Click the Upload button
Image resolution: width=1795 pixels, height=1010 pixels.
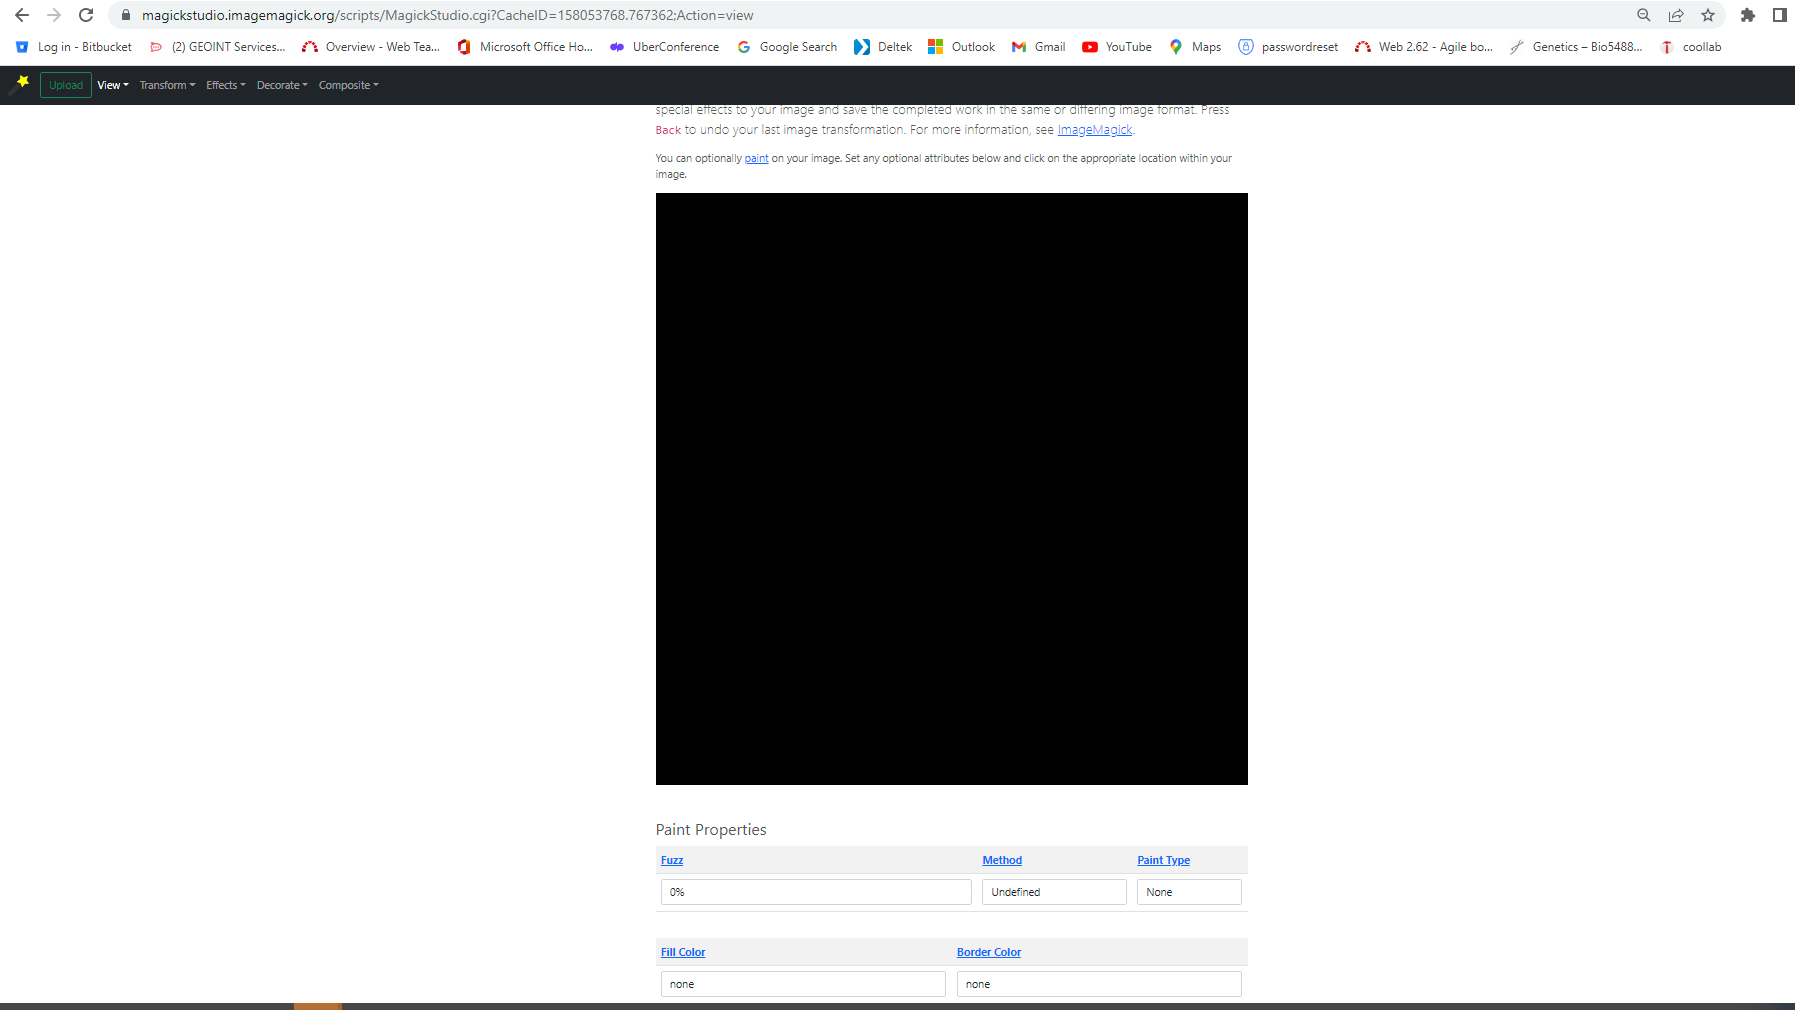[x=65, y=85]
